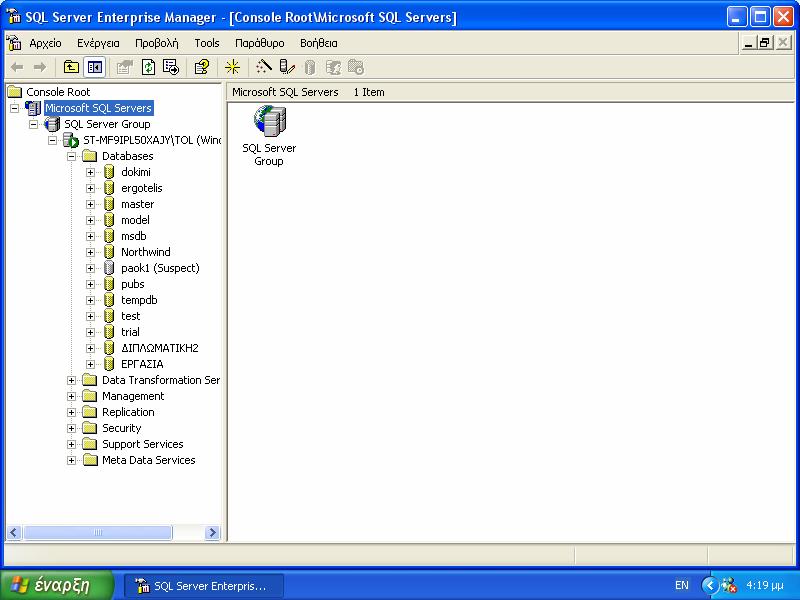Click the ΕΡΓΑΣΙΑ database icon

[109, 364]
